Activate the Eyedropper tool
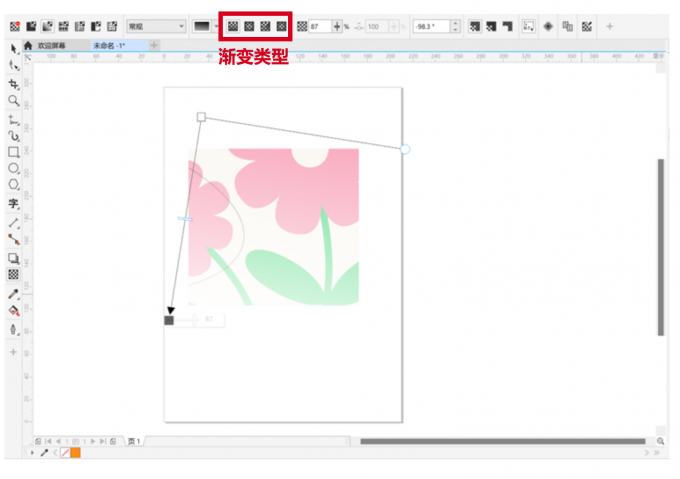This screenshot has width=680, height=479. pyautogui.click(x=14, y=294)
